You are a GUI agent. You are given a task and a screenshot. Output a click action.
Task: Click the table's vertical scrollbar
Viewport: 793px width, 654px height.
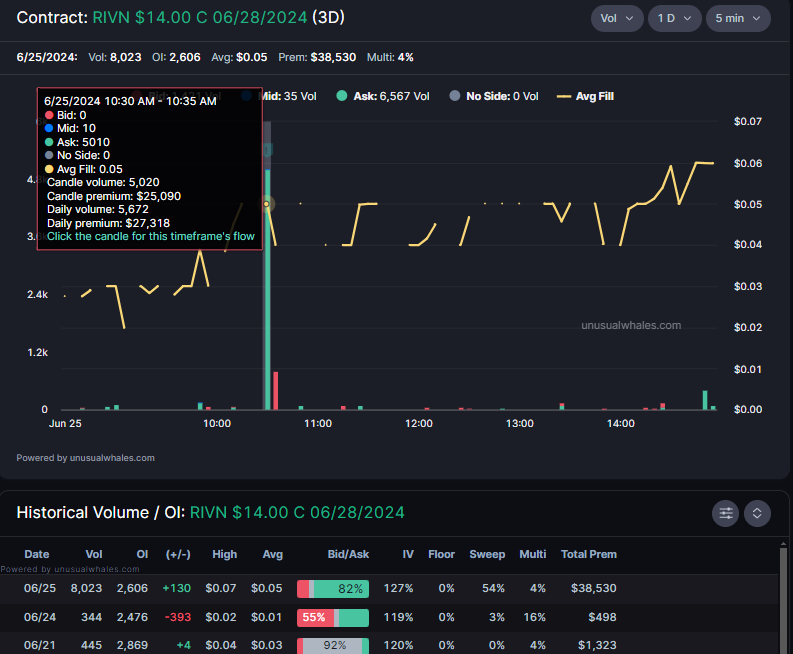[783, 602]
